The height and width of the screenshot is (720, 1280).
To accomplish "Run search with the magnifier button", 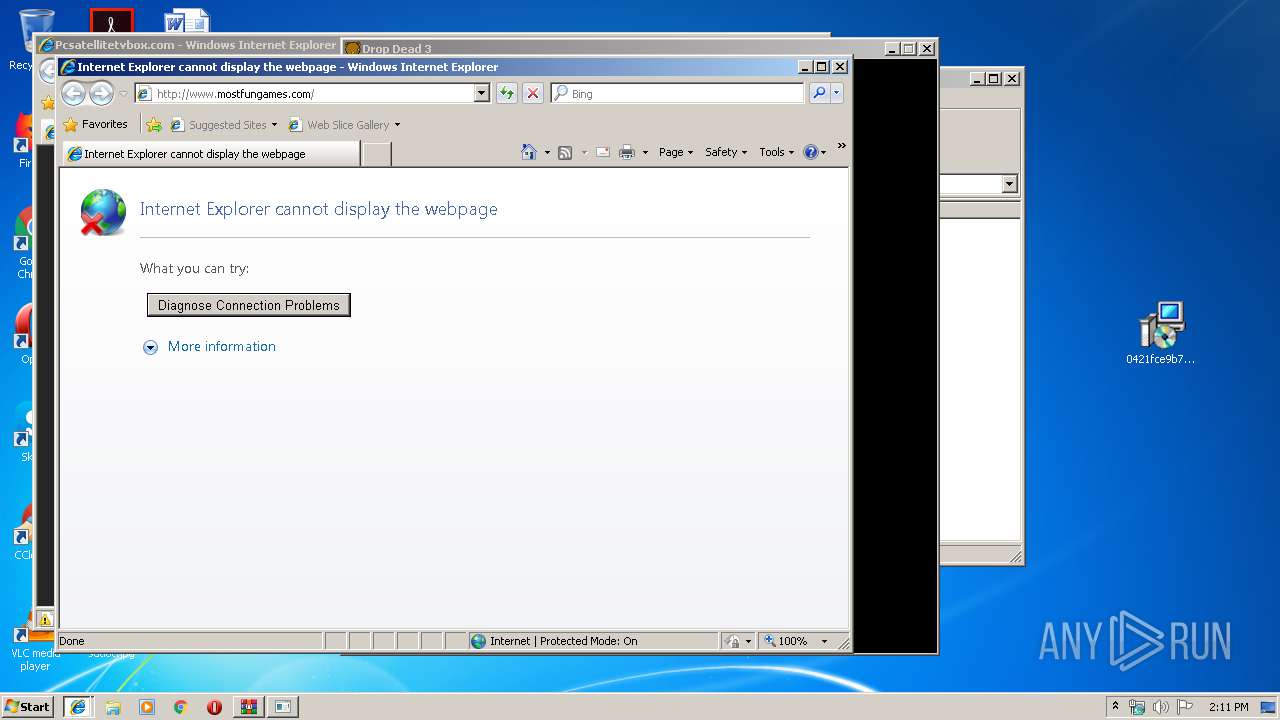I will [819, 94].
